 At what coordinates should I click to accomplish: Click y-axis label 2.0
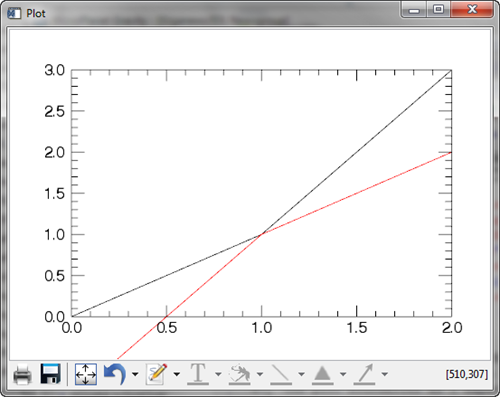point(55,153)
